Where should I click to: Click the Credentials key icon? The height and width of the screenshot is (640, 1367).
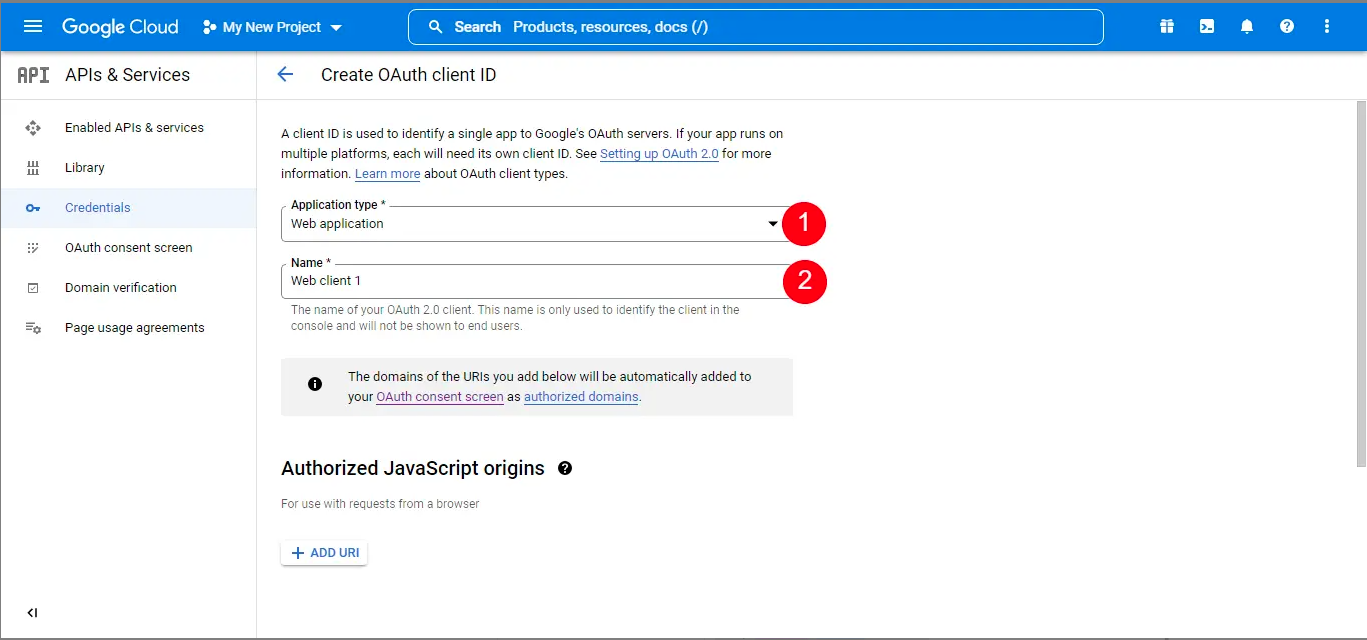click(x=35, y=207)
